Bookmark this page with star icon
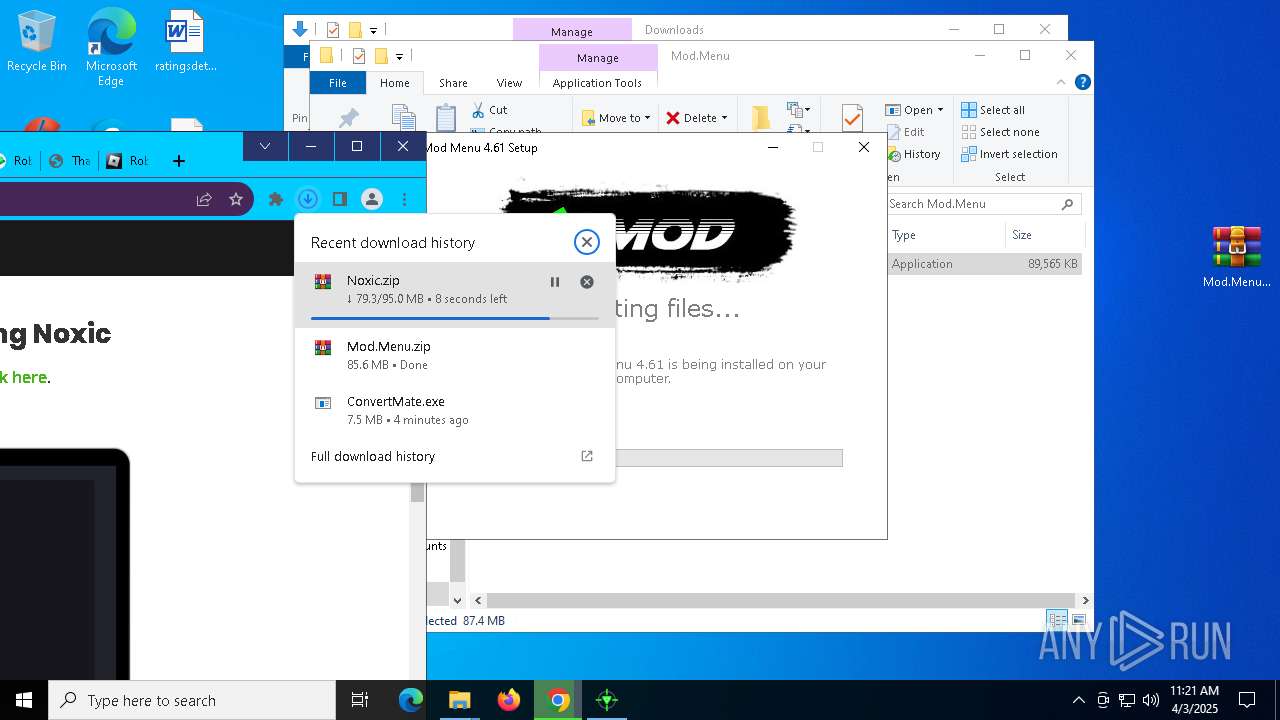The image size is (1280, 720). pos(236,199)
